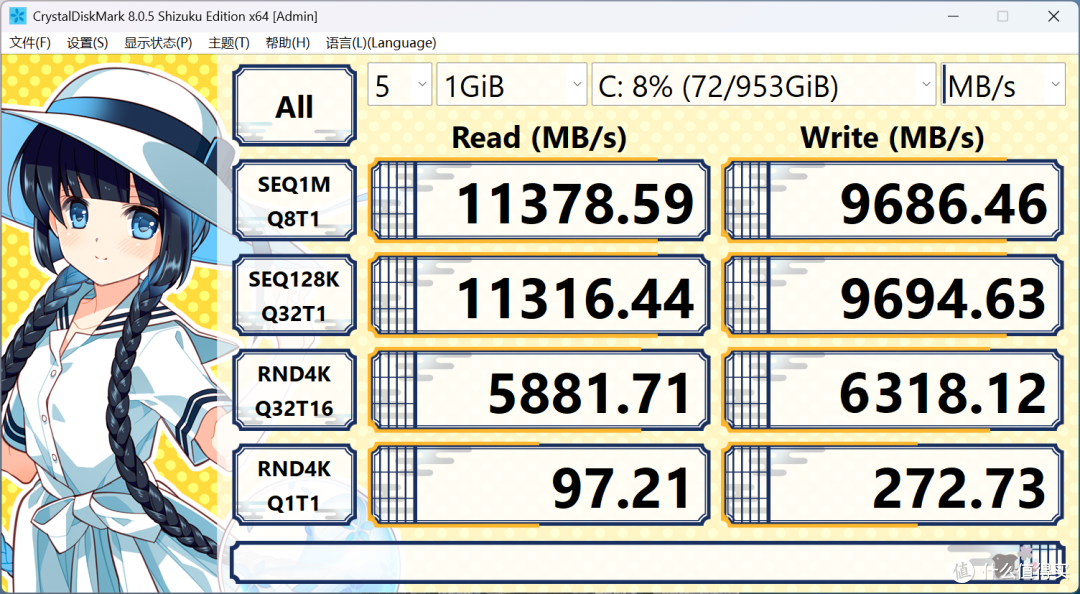This screenshot has width=1080, height=594.
Task: Click the SEQ128K read result 11316.44
Action: (x=540, y=296)
